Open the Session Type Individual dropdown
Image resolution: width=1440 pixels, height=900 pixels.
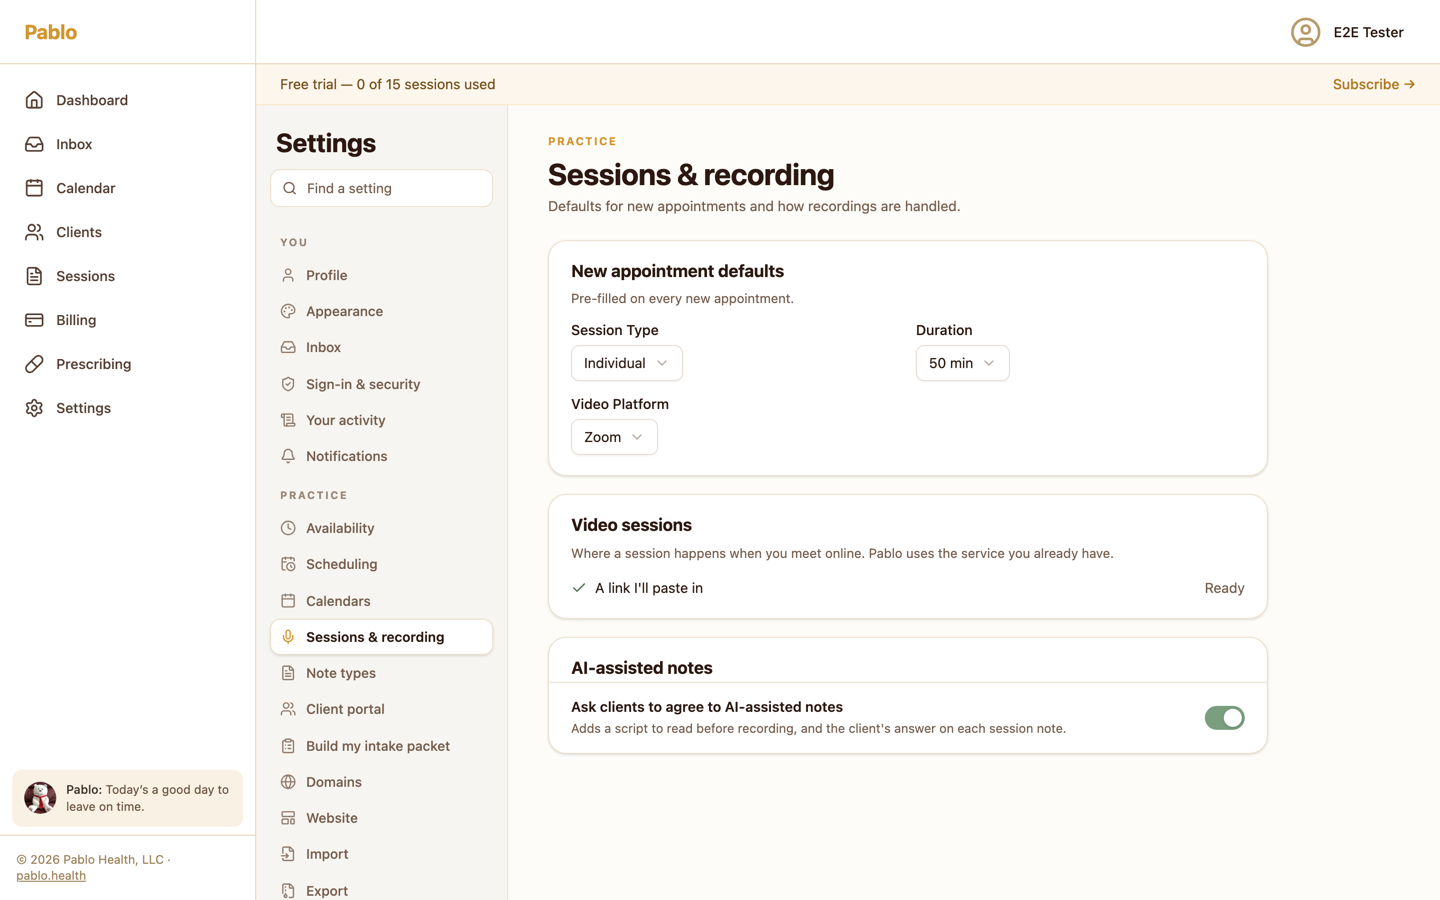tap(627, 363)
